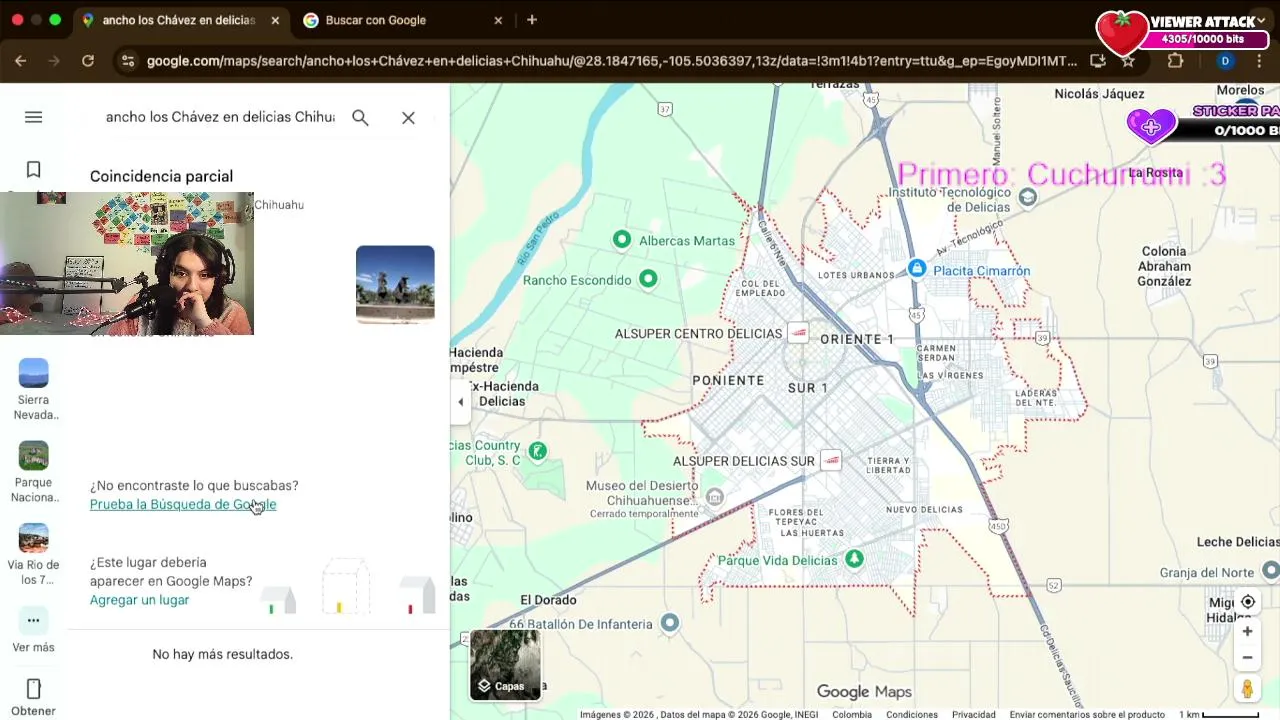The width and height of the screenshot is (1280, 720).
Task: Click Granja del Norte map marker
Action: 1271,571
